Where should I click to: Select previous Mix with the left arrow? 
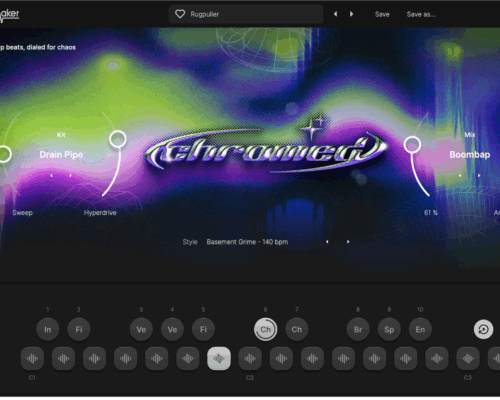tap(460, 175)
